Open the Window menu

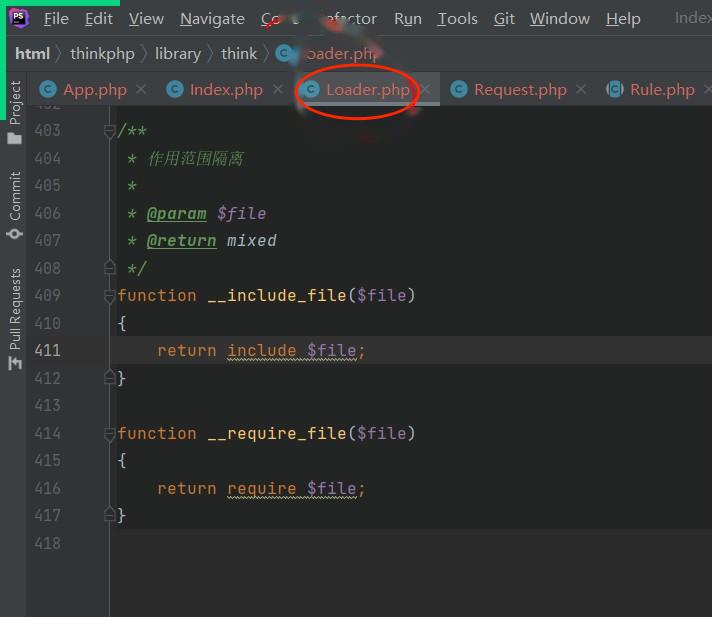pyautogui.click(x=560, y=19)
